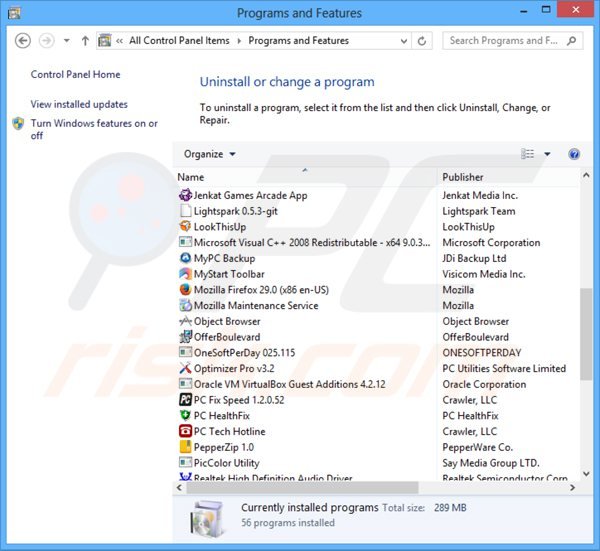Click the Forward navigation arrow
600x551 pixels.
47,41
